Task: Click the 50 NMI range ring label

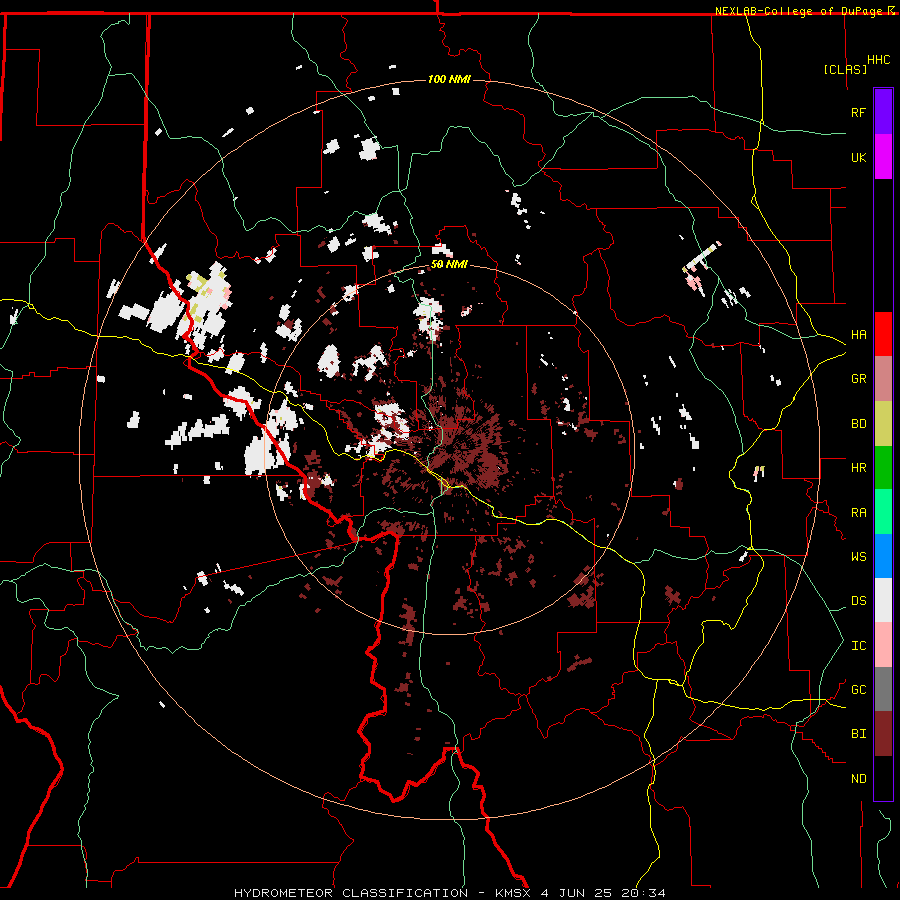Action: [449, 264]
